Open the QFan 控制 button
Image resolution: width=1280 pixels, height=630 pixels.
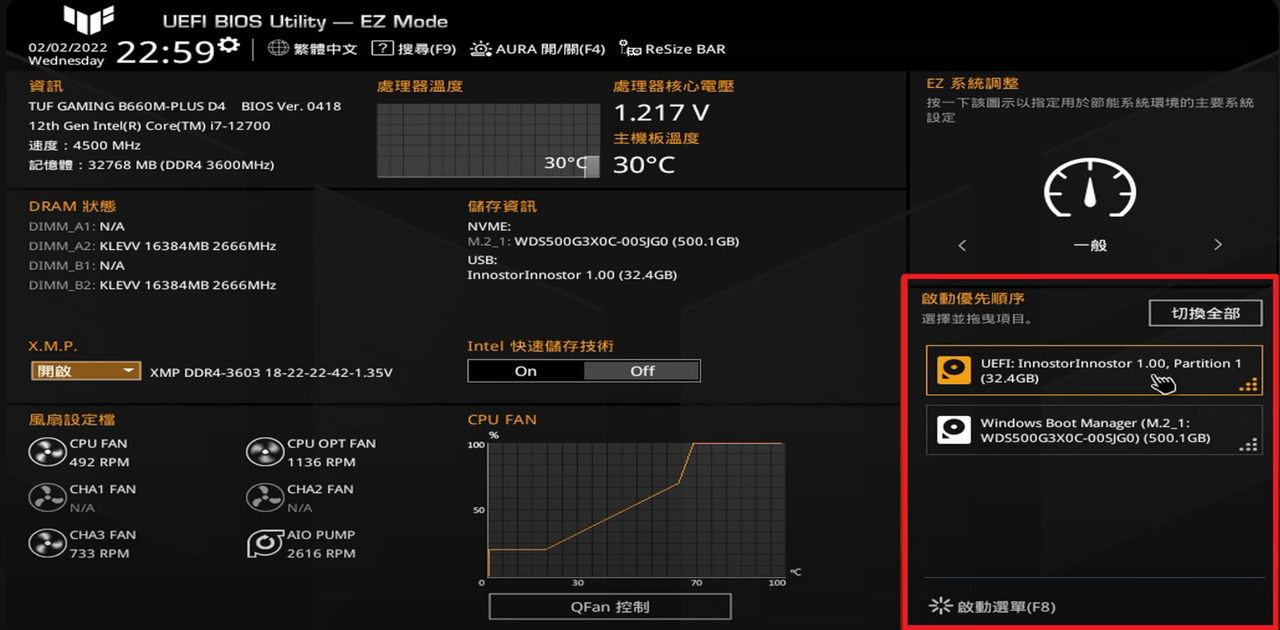coord(610,607)
